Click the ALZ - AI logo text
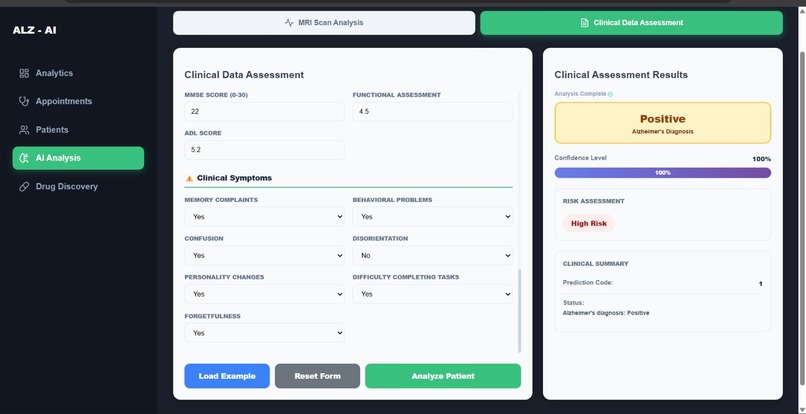 (x=34, y=30)
